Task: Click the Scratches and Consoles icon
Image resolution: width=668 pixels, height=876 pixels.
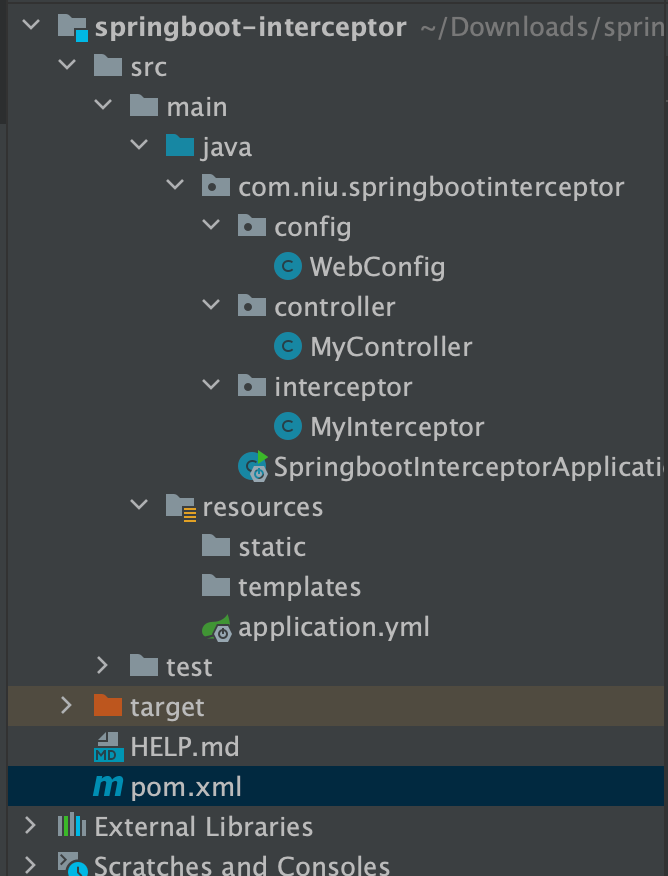Action: 71,864
